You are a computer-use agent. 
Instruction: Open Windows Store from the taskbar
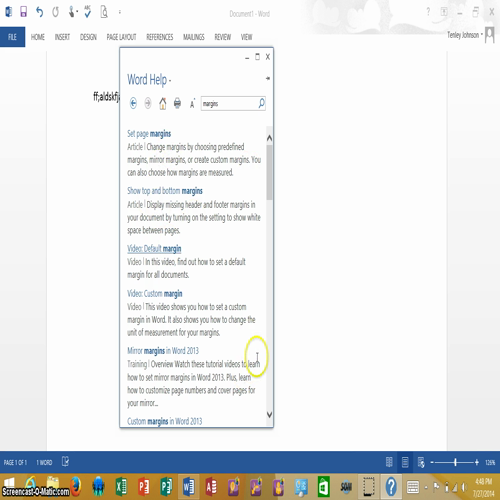[323, 487]
